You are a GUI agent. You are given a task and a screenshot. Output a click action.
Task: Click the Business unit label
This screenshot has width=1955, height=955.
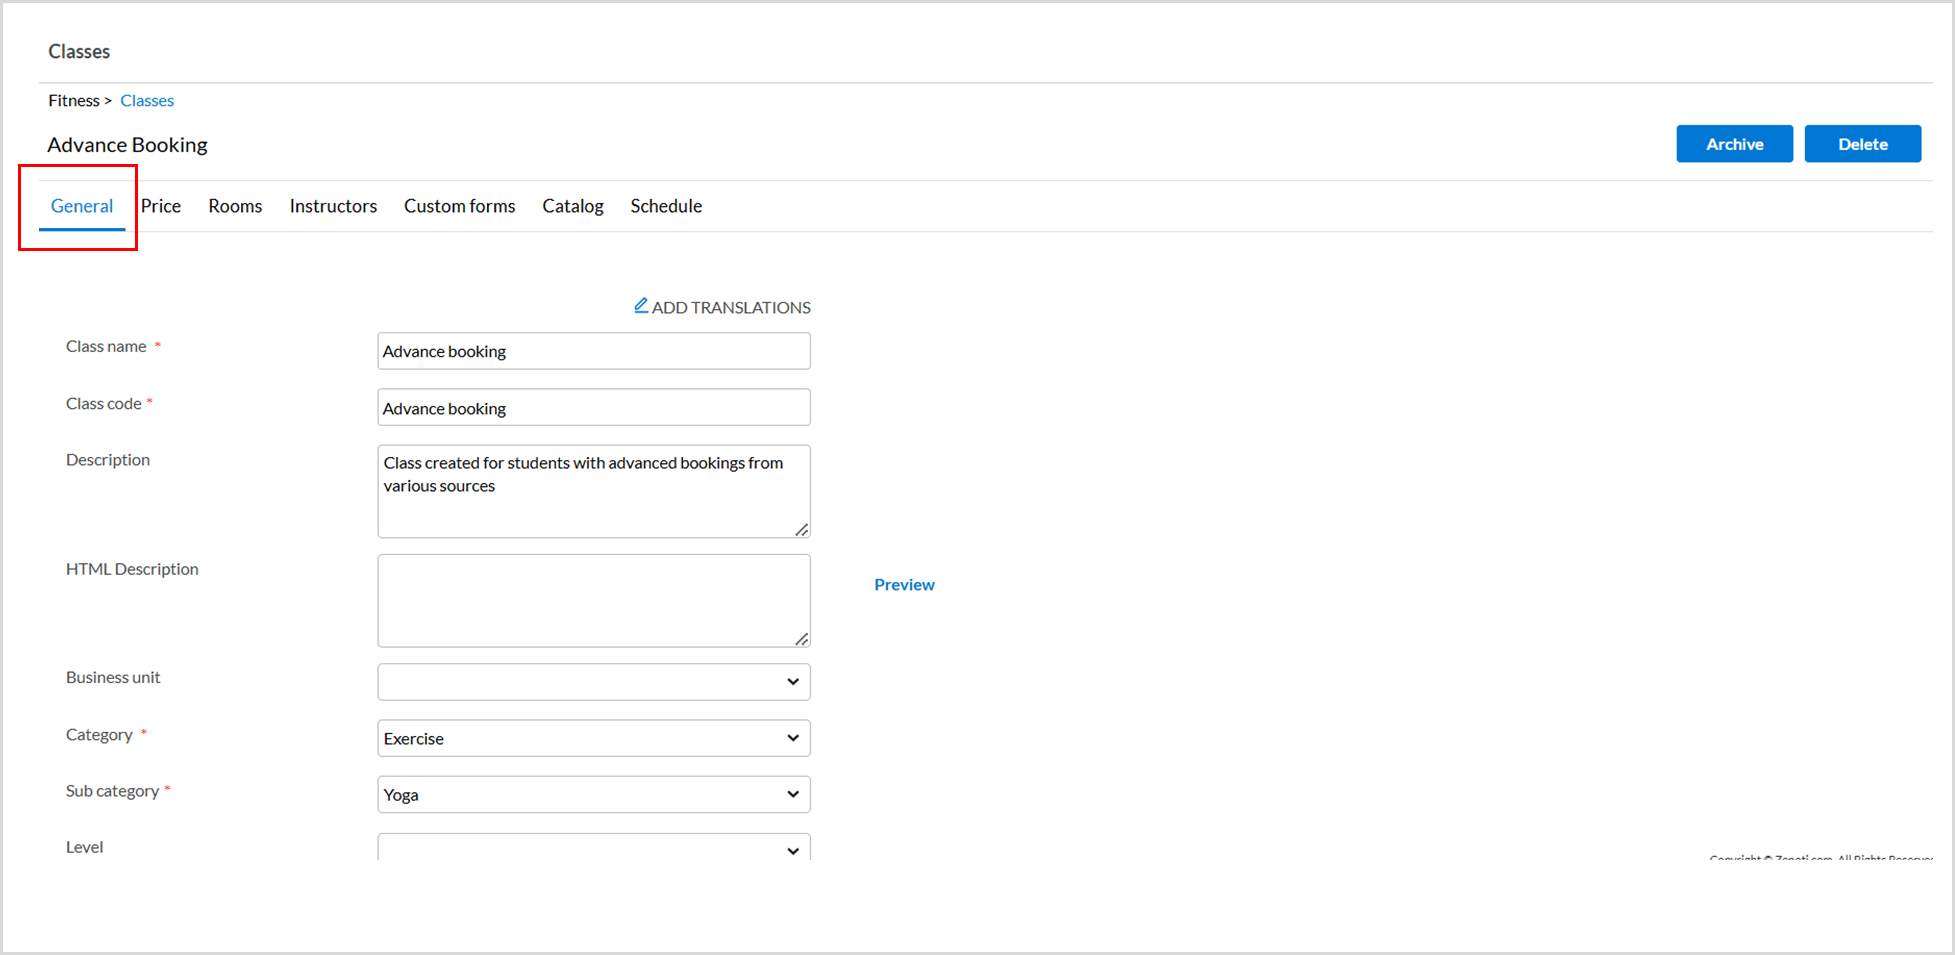[113, 677]
